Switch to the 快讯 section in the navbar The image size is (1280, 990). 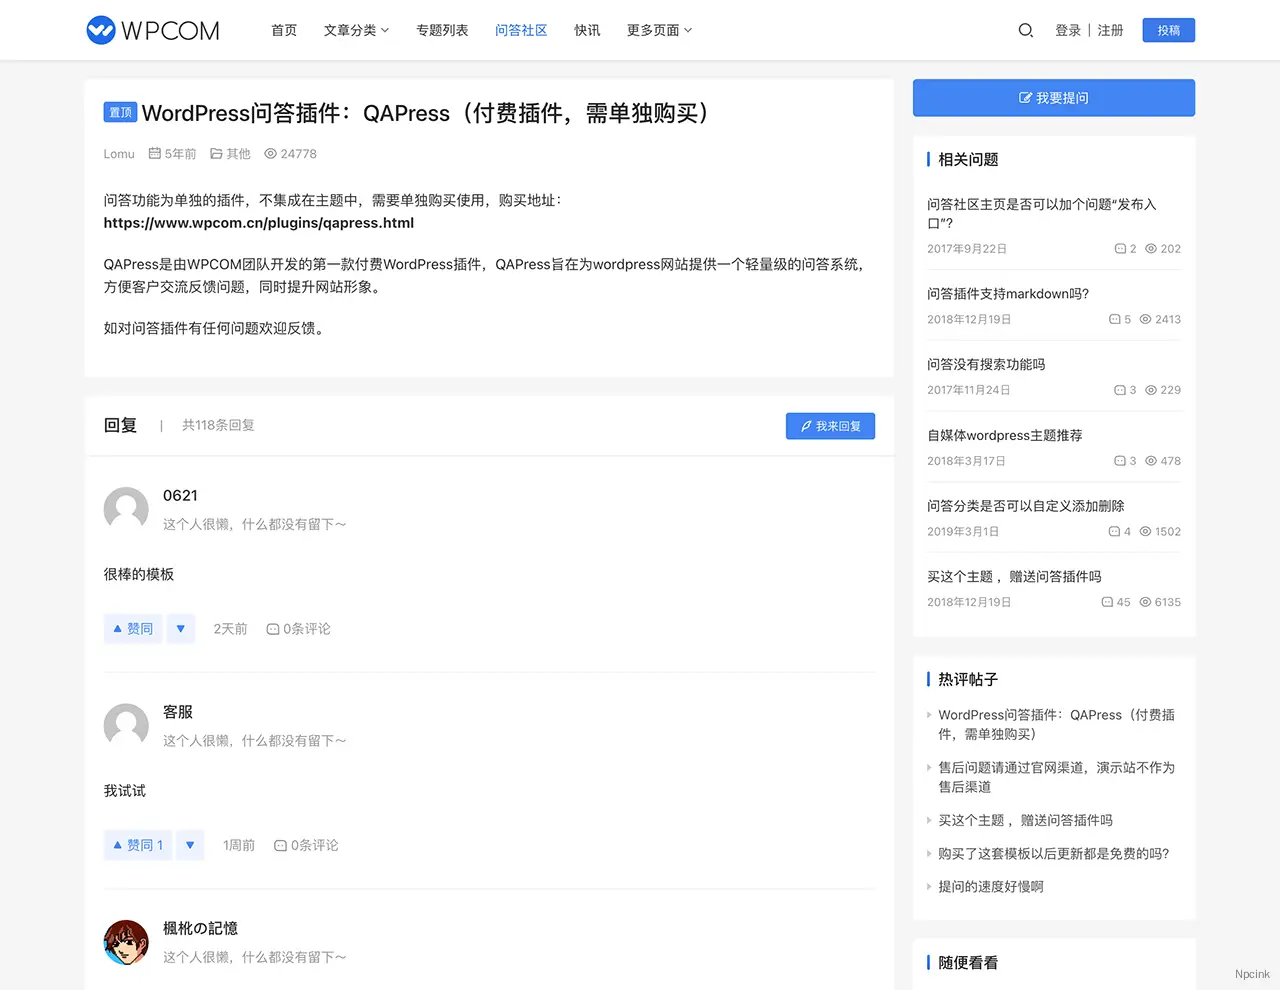587,30
